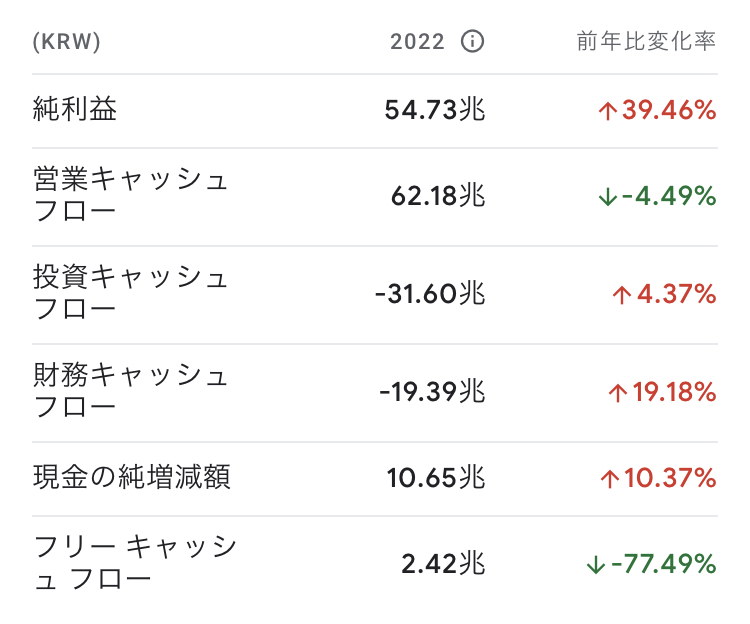The height and width of the screenshot is (624, 750).
Task: Click the 54.73兆 net income value
Action: tap(434, 110)
